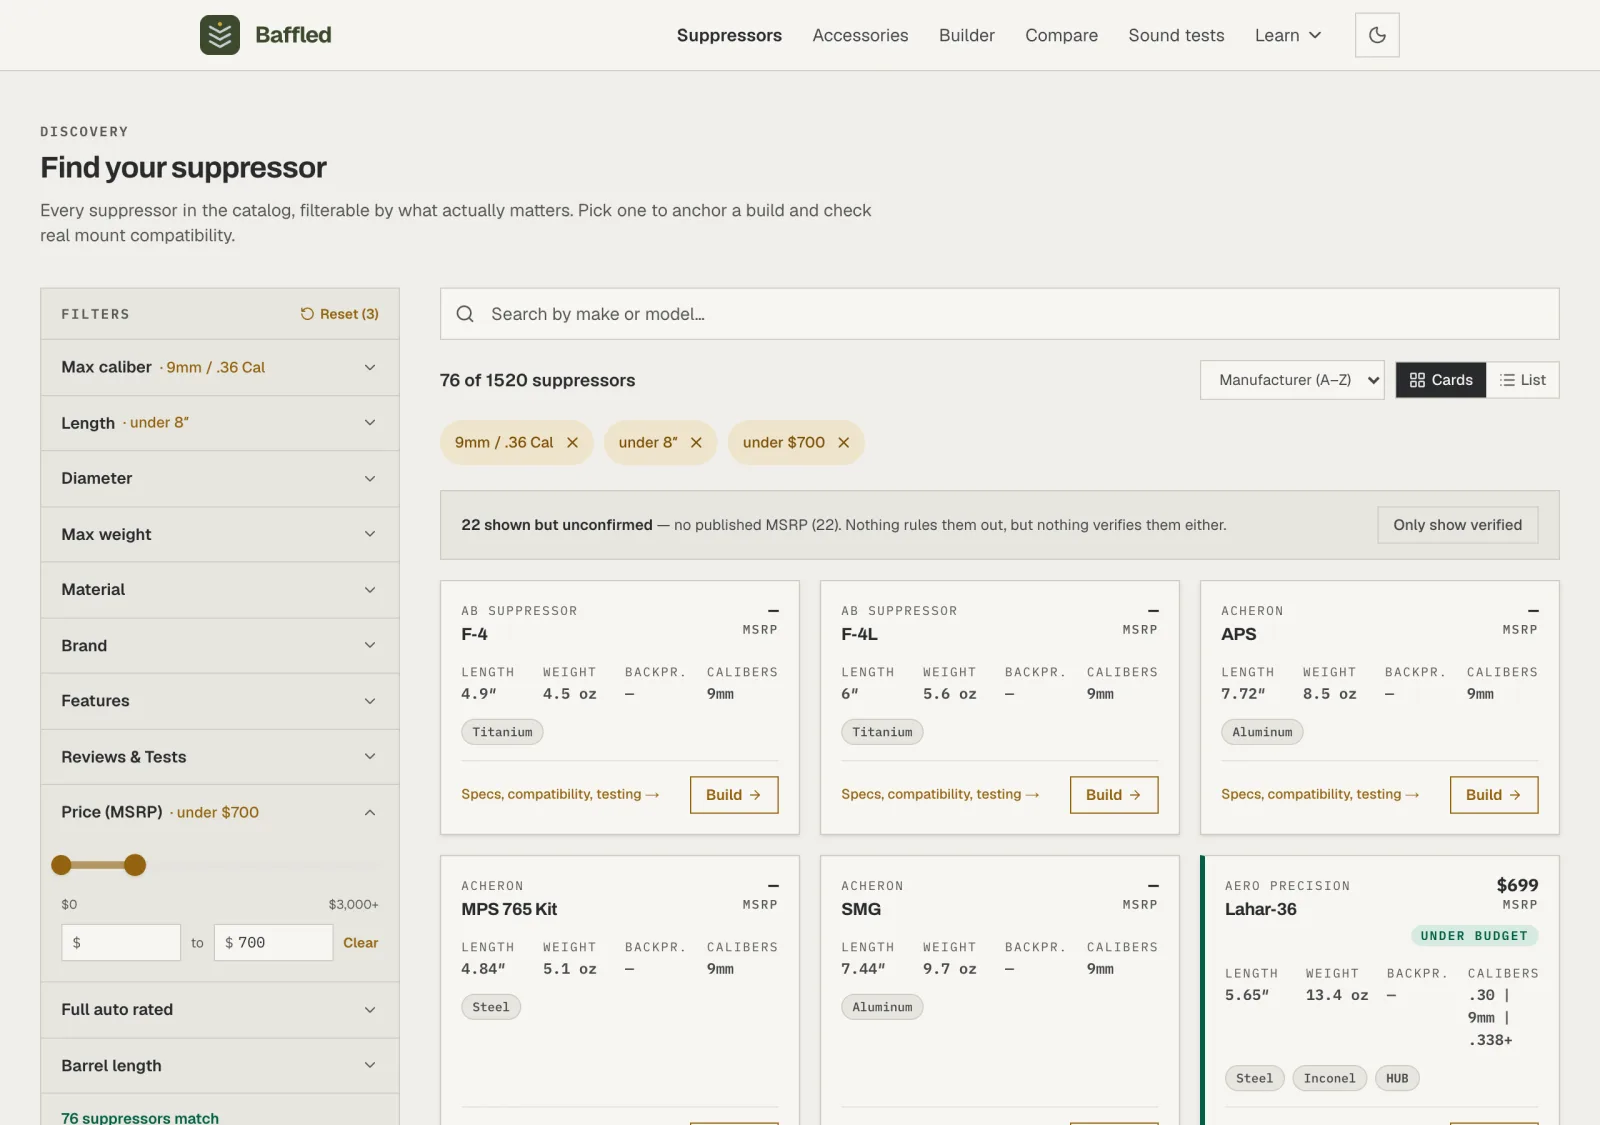
Task: Expand the Max weight filter
Action: [x=220, y=534]
